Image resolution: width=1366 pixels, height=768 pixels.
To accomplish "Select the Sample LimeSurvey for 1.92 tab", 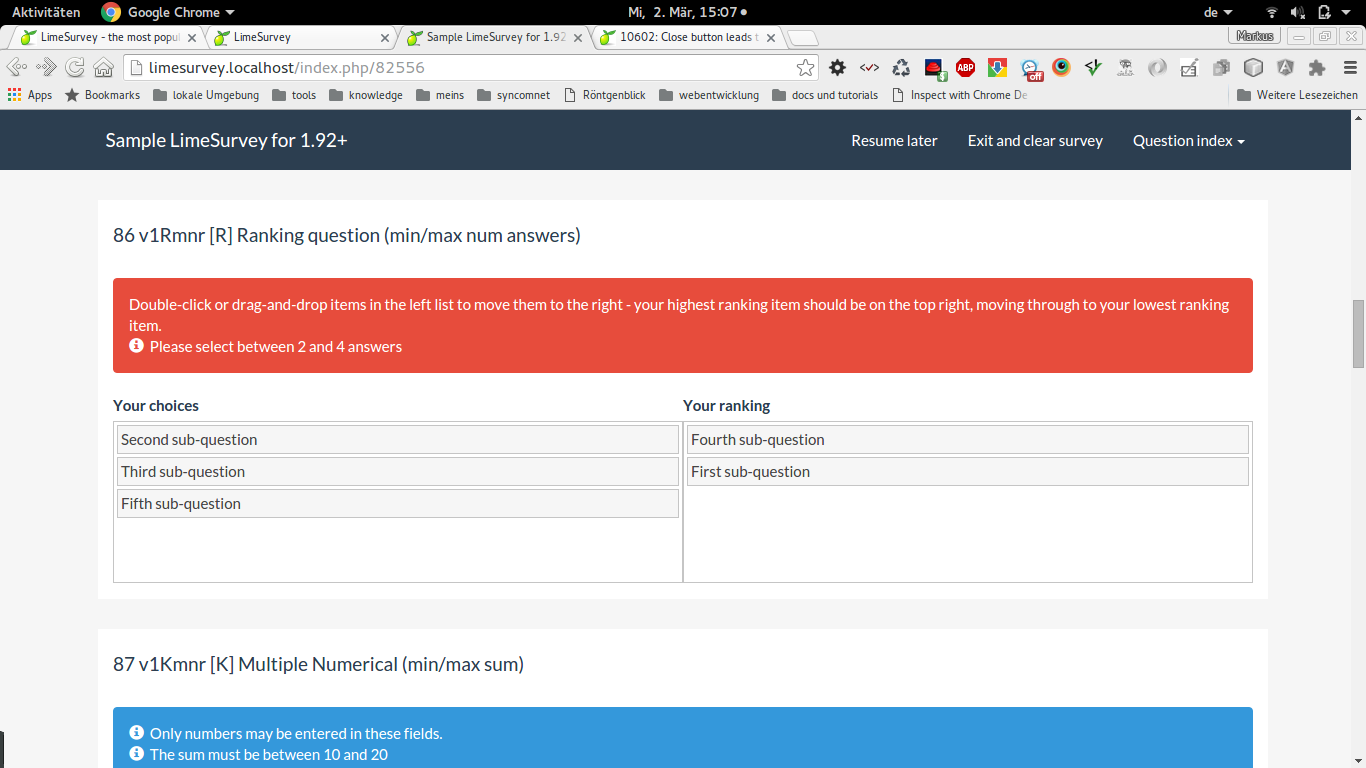I will click(x=495, y=38).
